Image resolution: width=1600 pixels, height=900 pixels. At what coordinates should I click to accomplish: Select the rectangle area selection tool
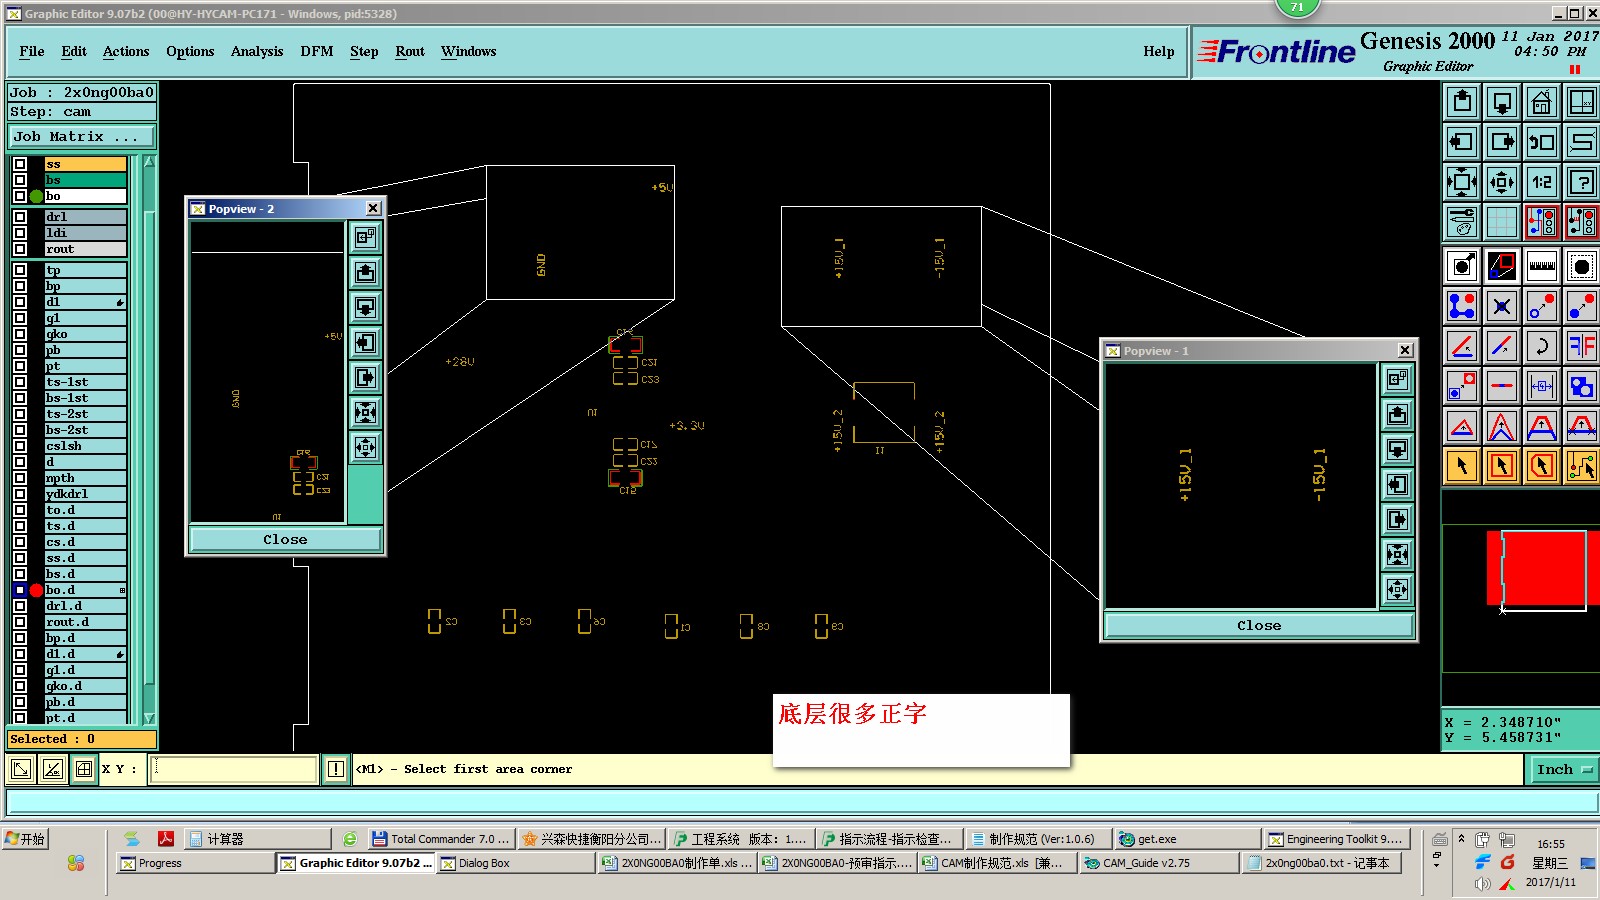pyautogui.click(x=1502, y=466)
